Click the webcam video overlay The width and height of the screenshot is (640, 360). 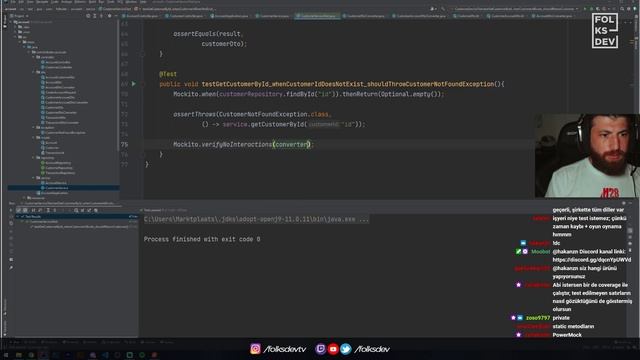[587, 156]
